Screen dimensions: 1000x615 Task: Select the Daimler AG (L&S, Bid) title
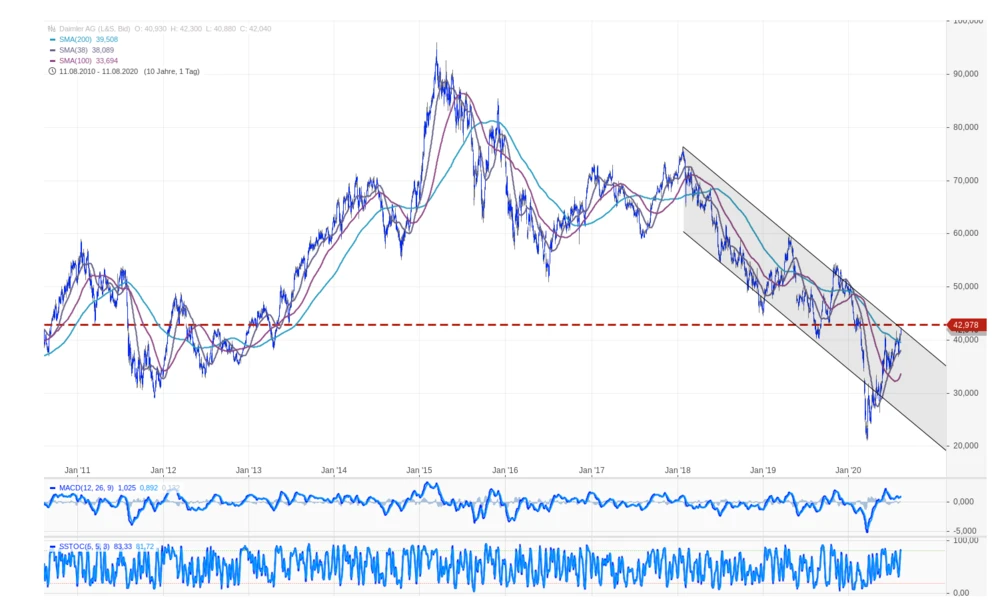[94, 29]
